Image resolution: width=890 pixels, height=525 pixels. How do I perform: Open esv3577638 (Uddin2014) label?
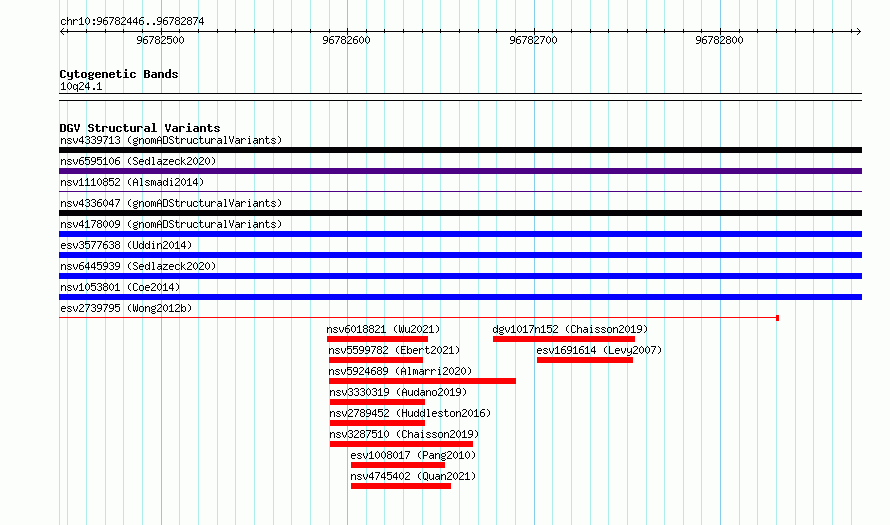(x=126, y=245)
